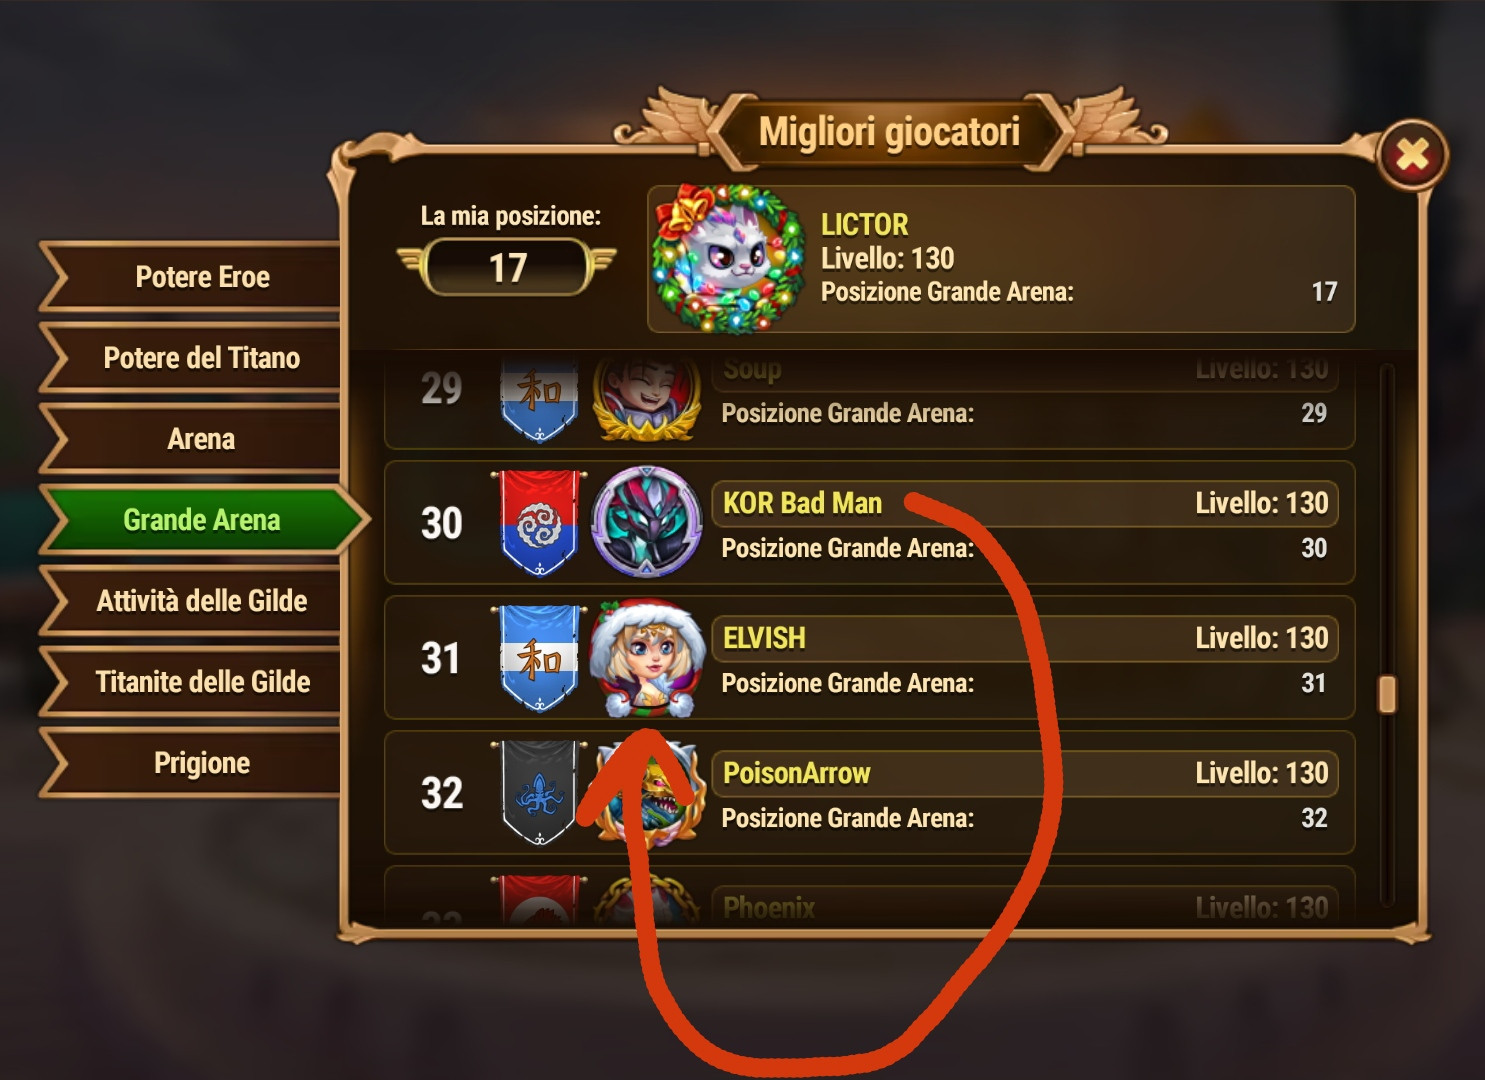Image resolution: width=1485 pixels, height=1080 pixels.
Task: Click the rank 29 player's laurel-framed avatar
Action: pos(647,398)
